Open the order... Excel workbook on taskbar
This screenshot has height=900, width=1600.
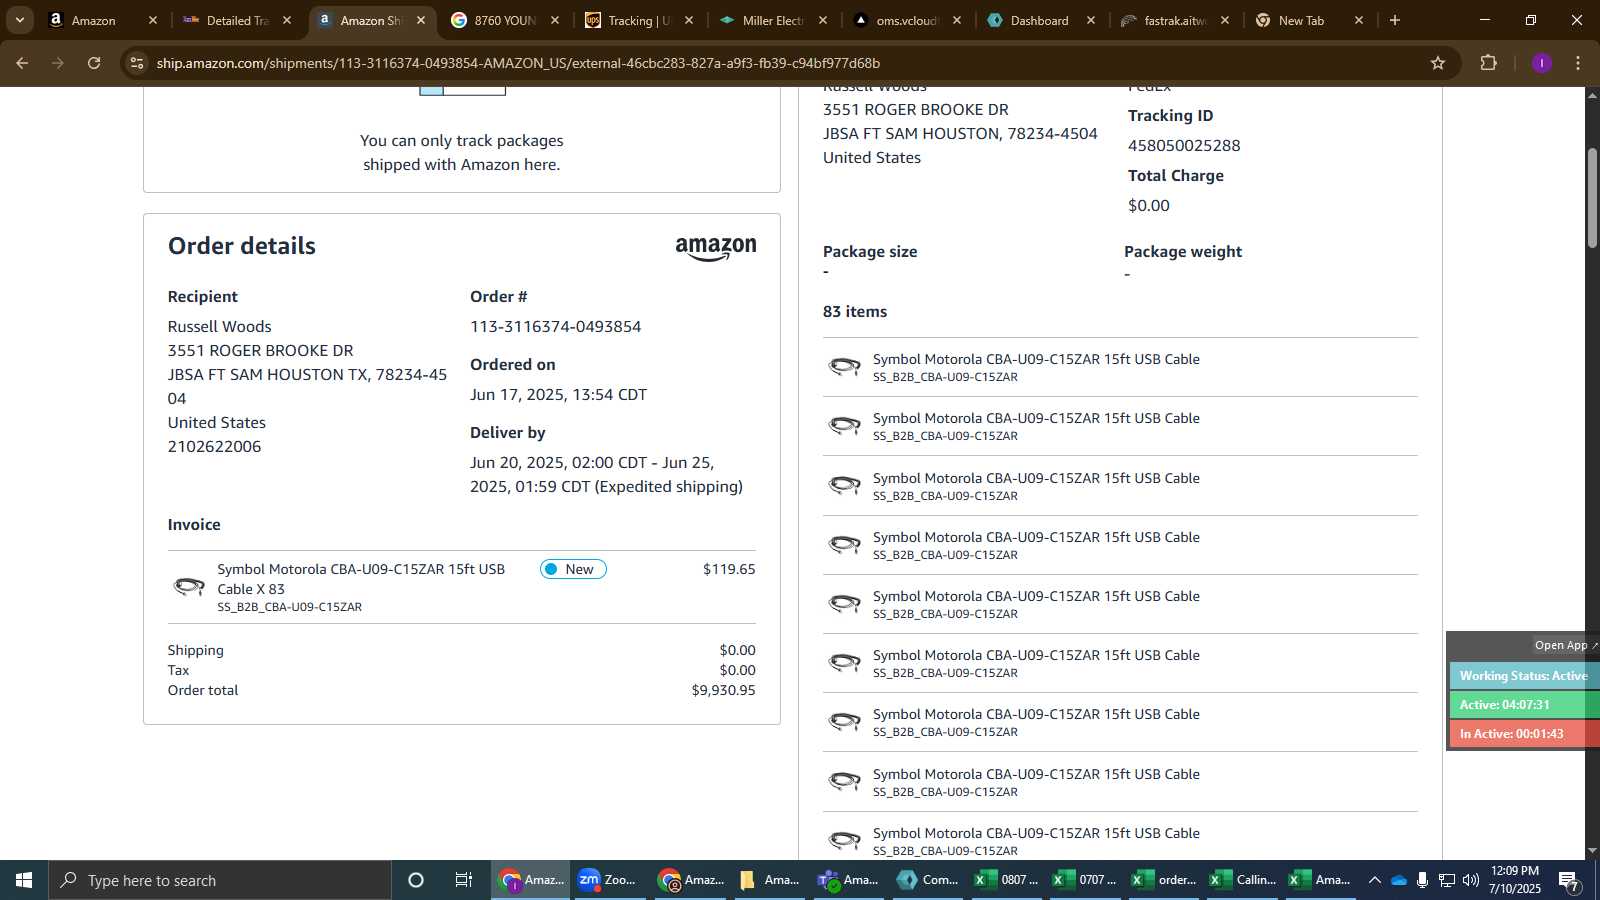click(x=1164, y=880)
